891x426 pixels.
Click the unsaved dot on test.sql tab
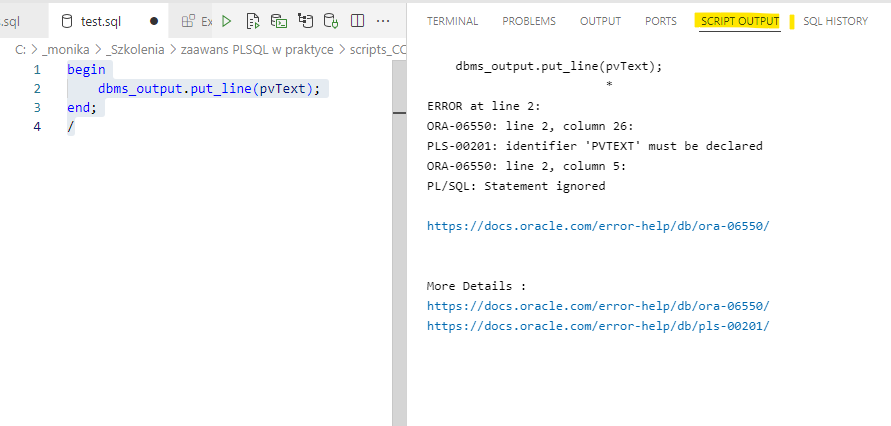coord(154,21)
